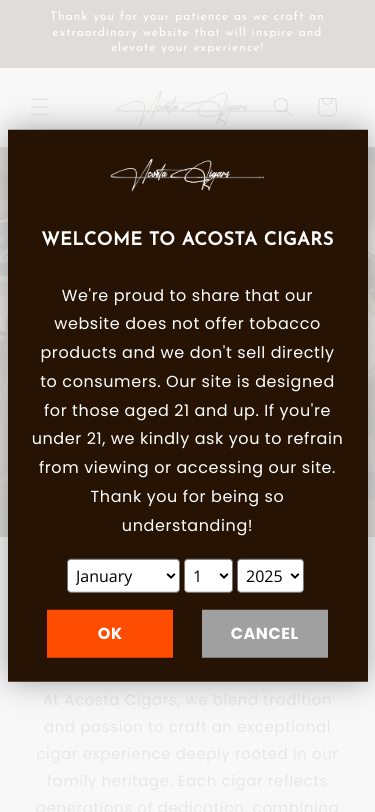The height and width of the screenshot is (812, 375).
Task: Open the birth month dropdown showing January
Action: pyautogui.click(x=123, y=576)
